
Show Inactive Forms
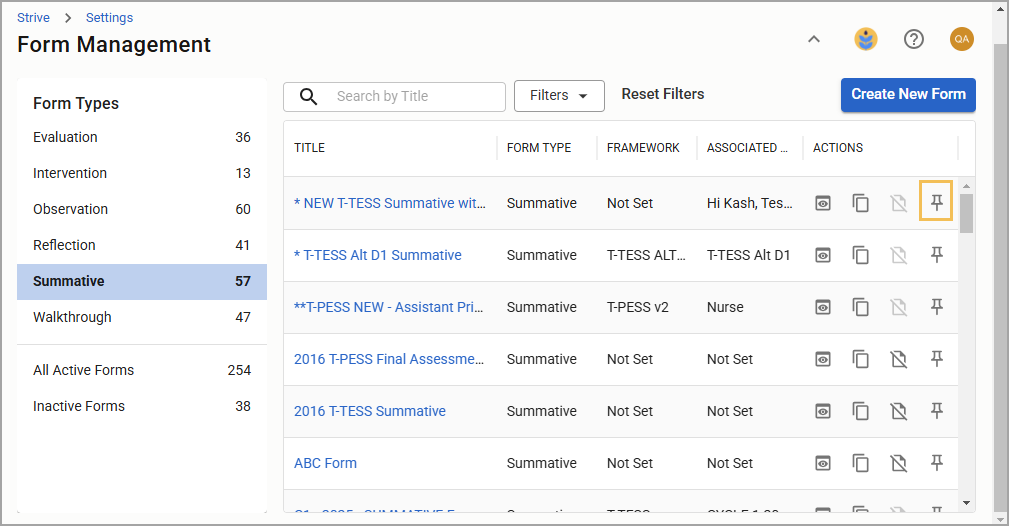tap(142, 406)
